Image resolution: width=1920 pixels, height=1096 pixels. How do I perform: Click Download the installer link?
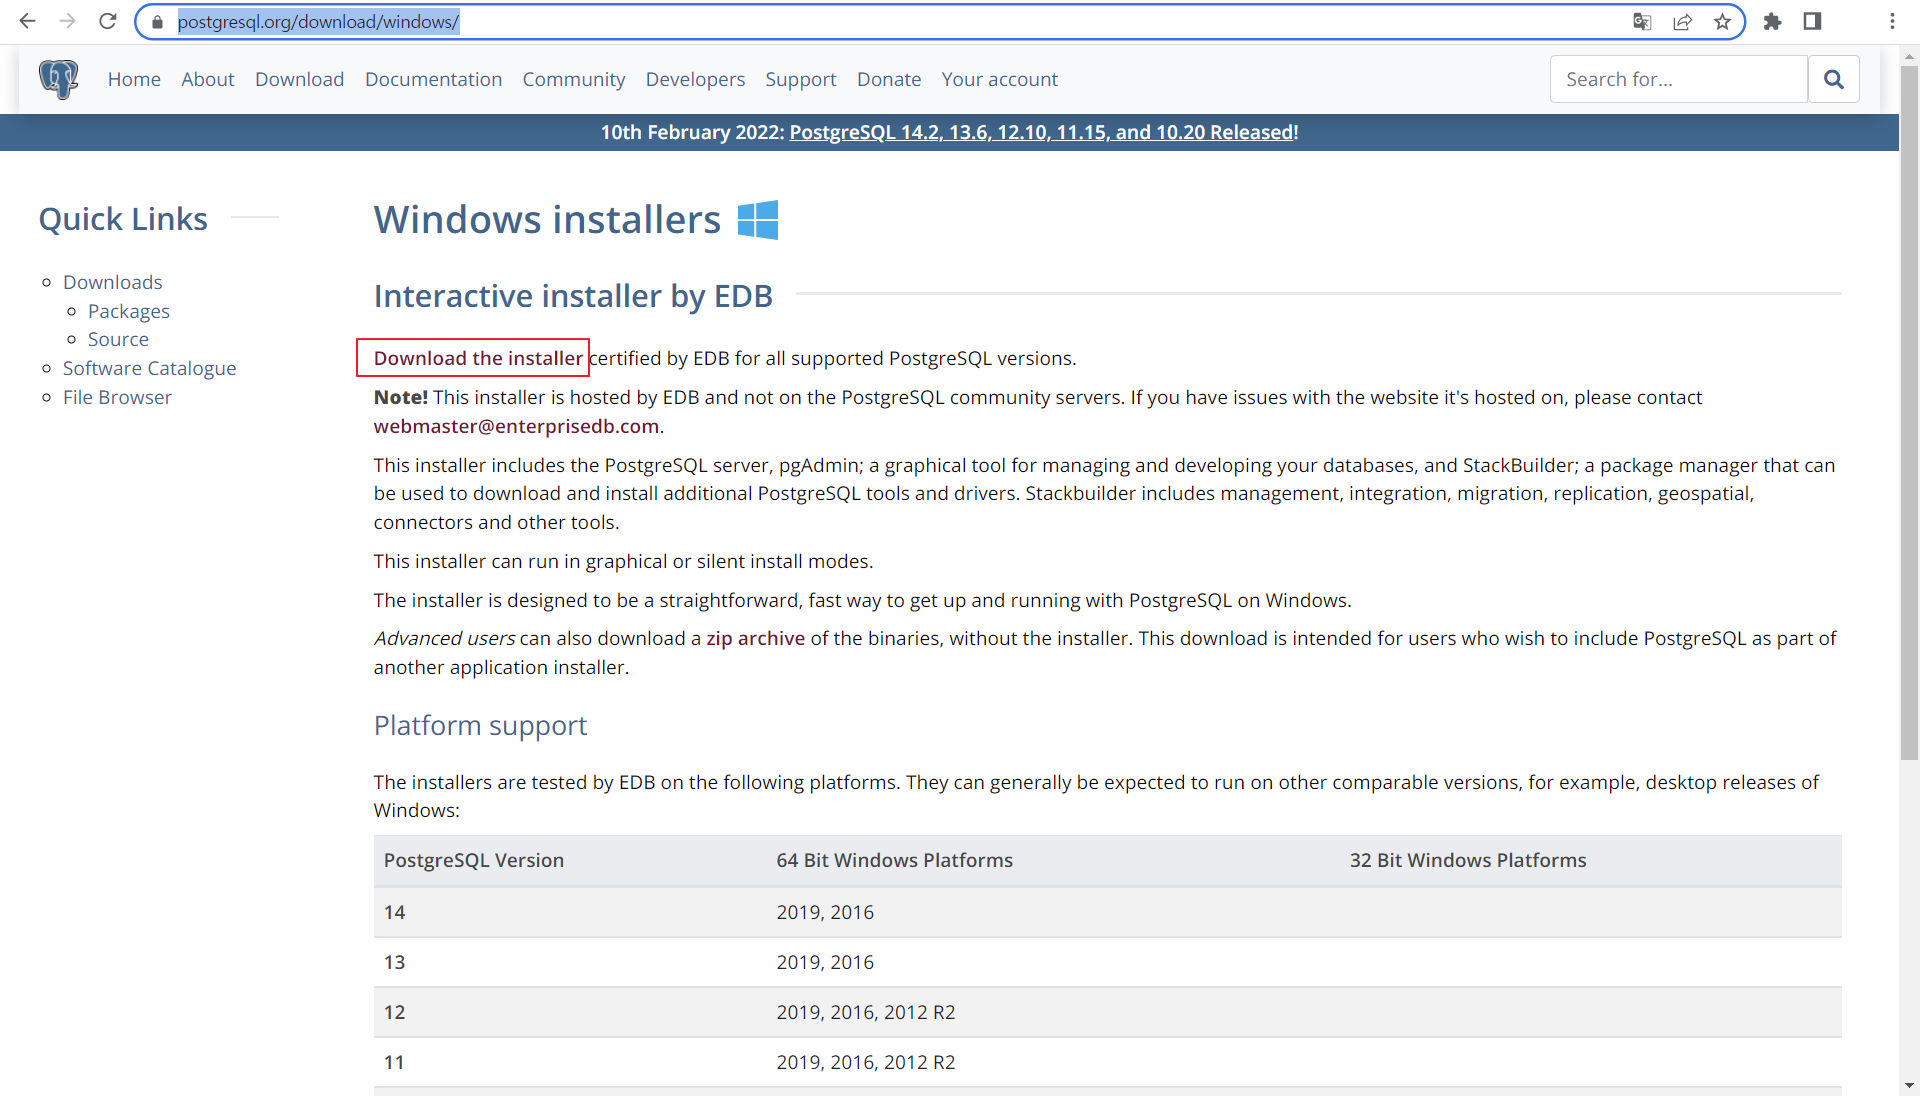[x=477, y=358]
